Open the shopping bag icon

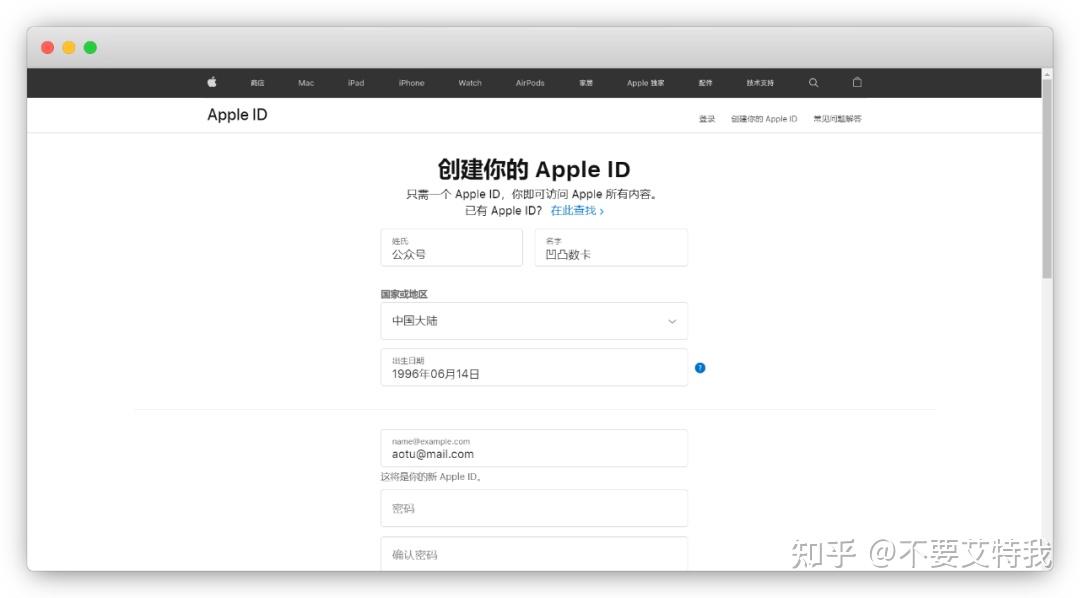pyautogui.click(x=858, y=82)
